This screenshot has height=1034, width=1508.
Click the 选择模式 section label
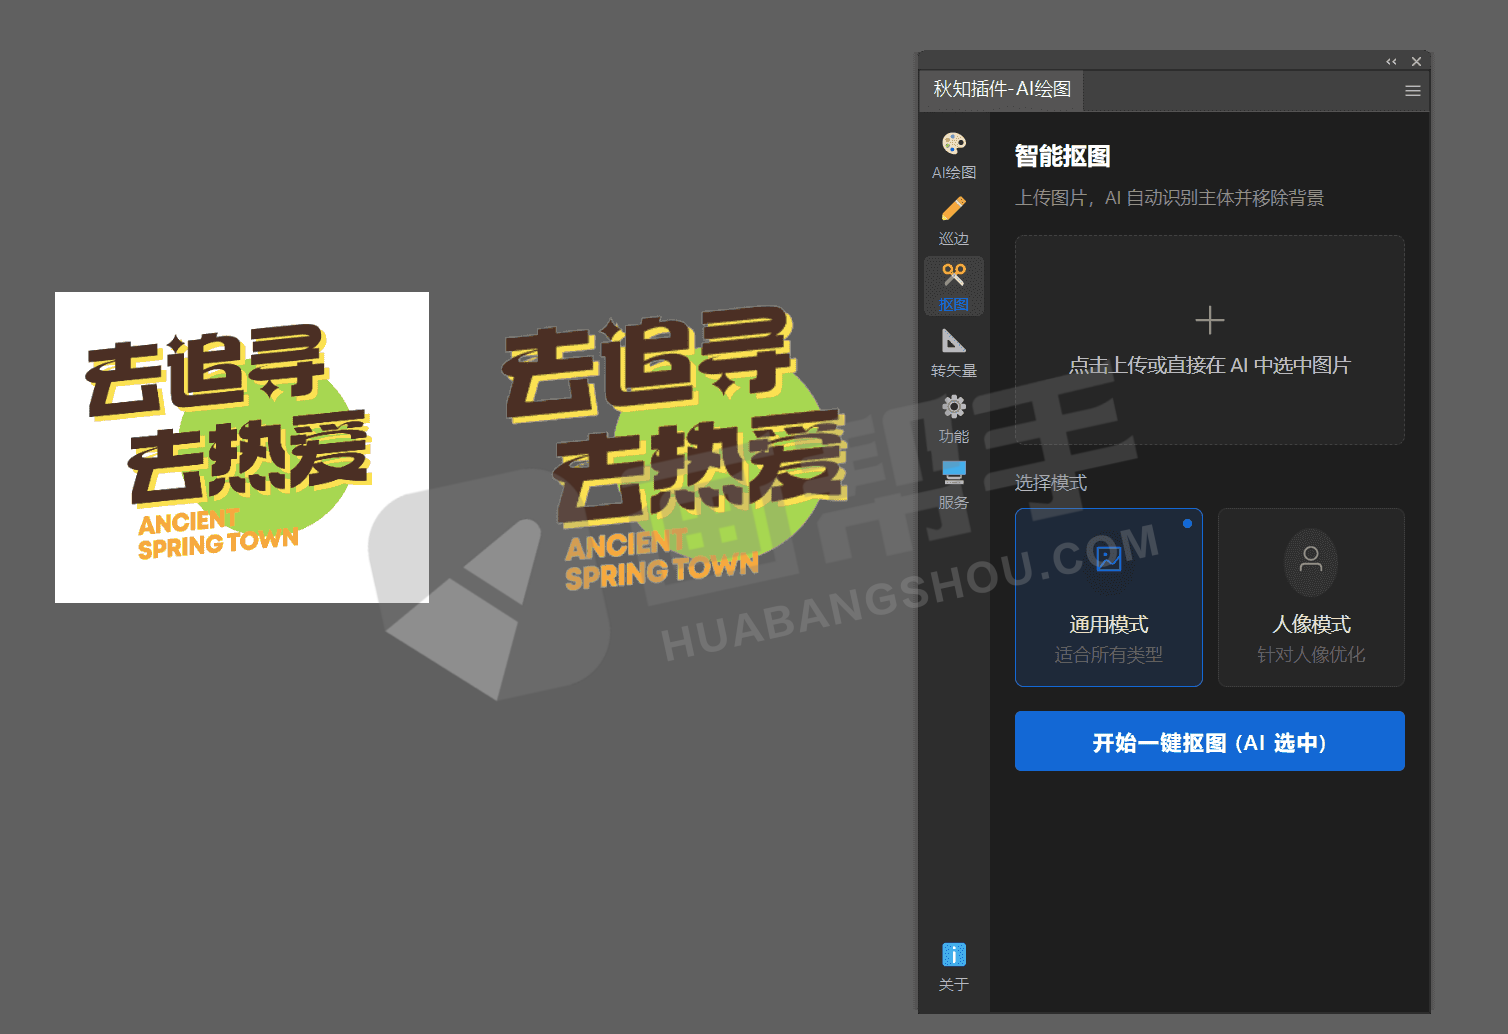[1050, 483]
